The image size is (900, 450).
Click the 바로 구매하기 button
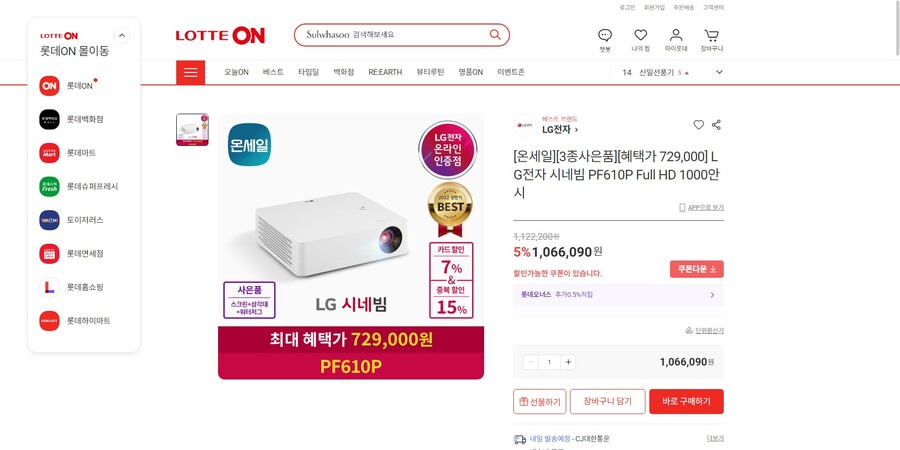tap(686, 401)
